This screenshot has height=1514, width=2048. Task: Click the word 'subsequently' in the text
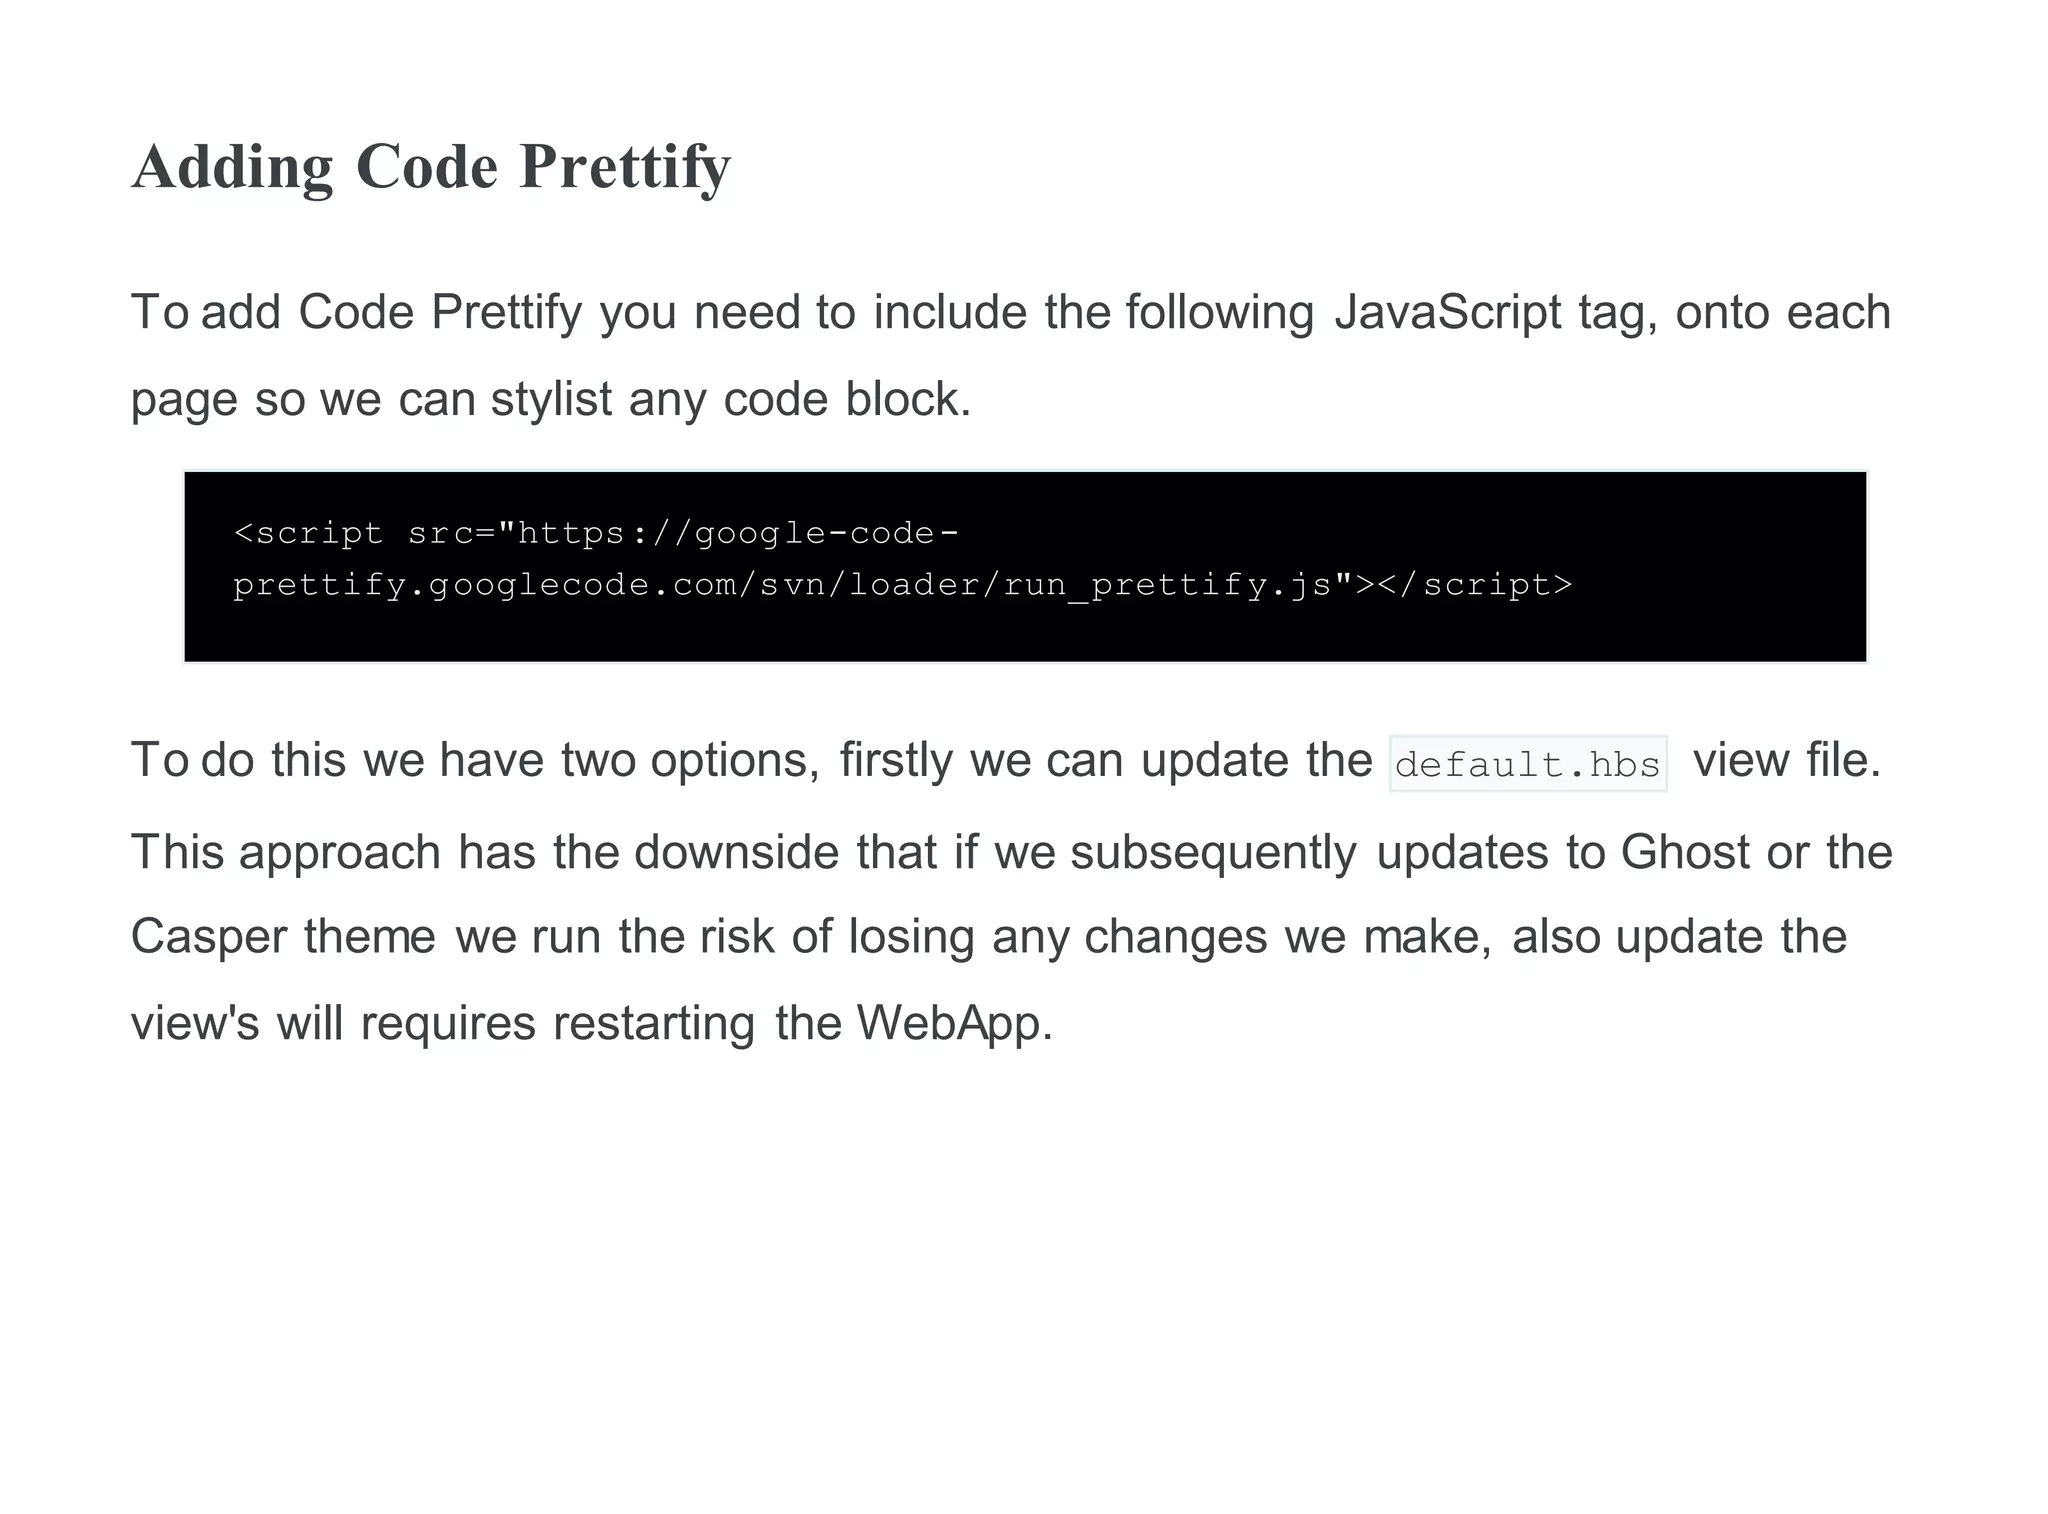1214,854
